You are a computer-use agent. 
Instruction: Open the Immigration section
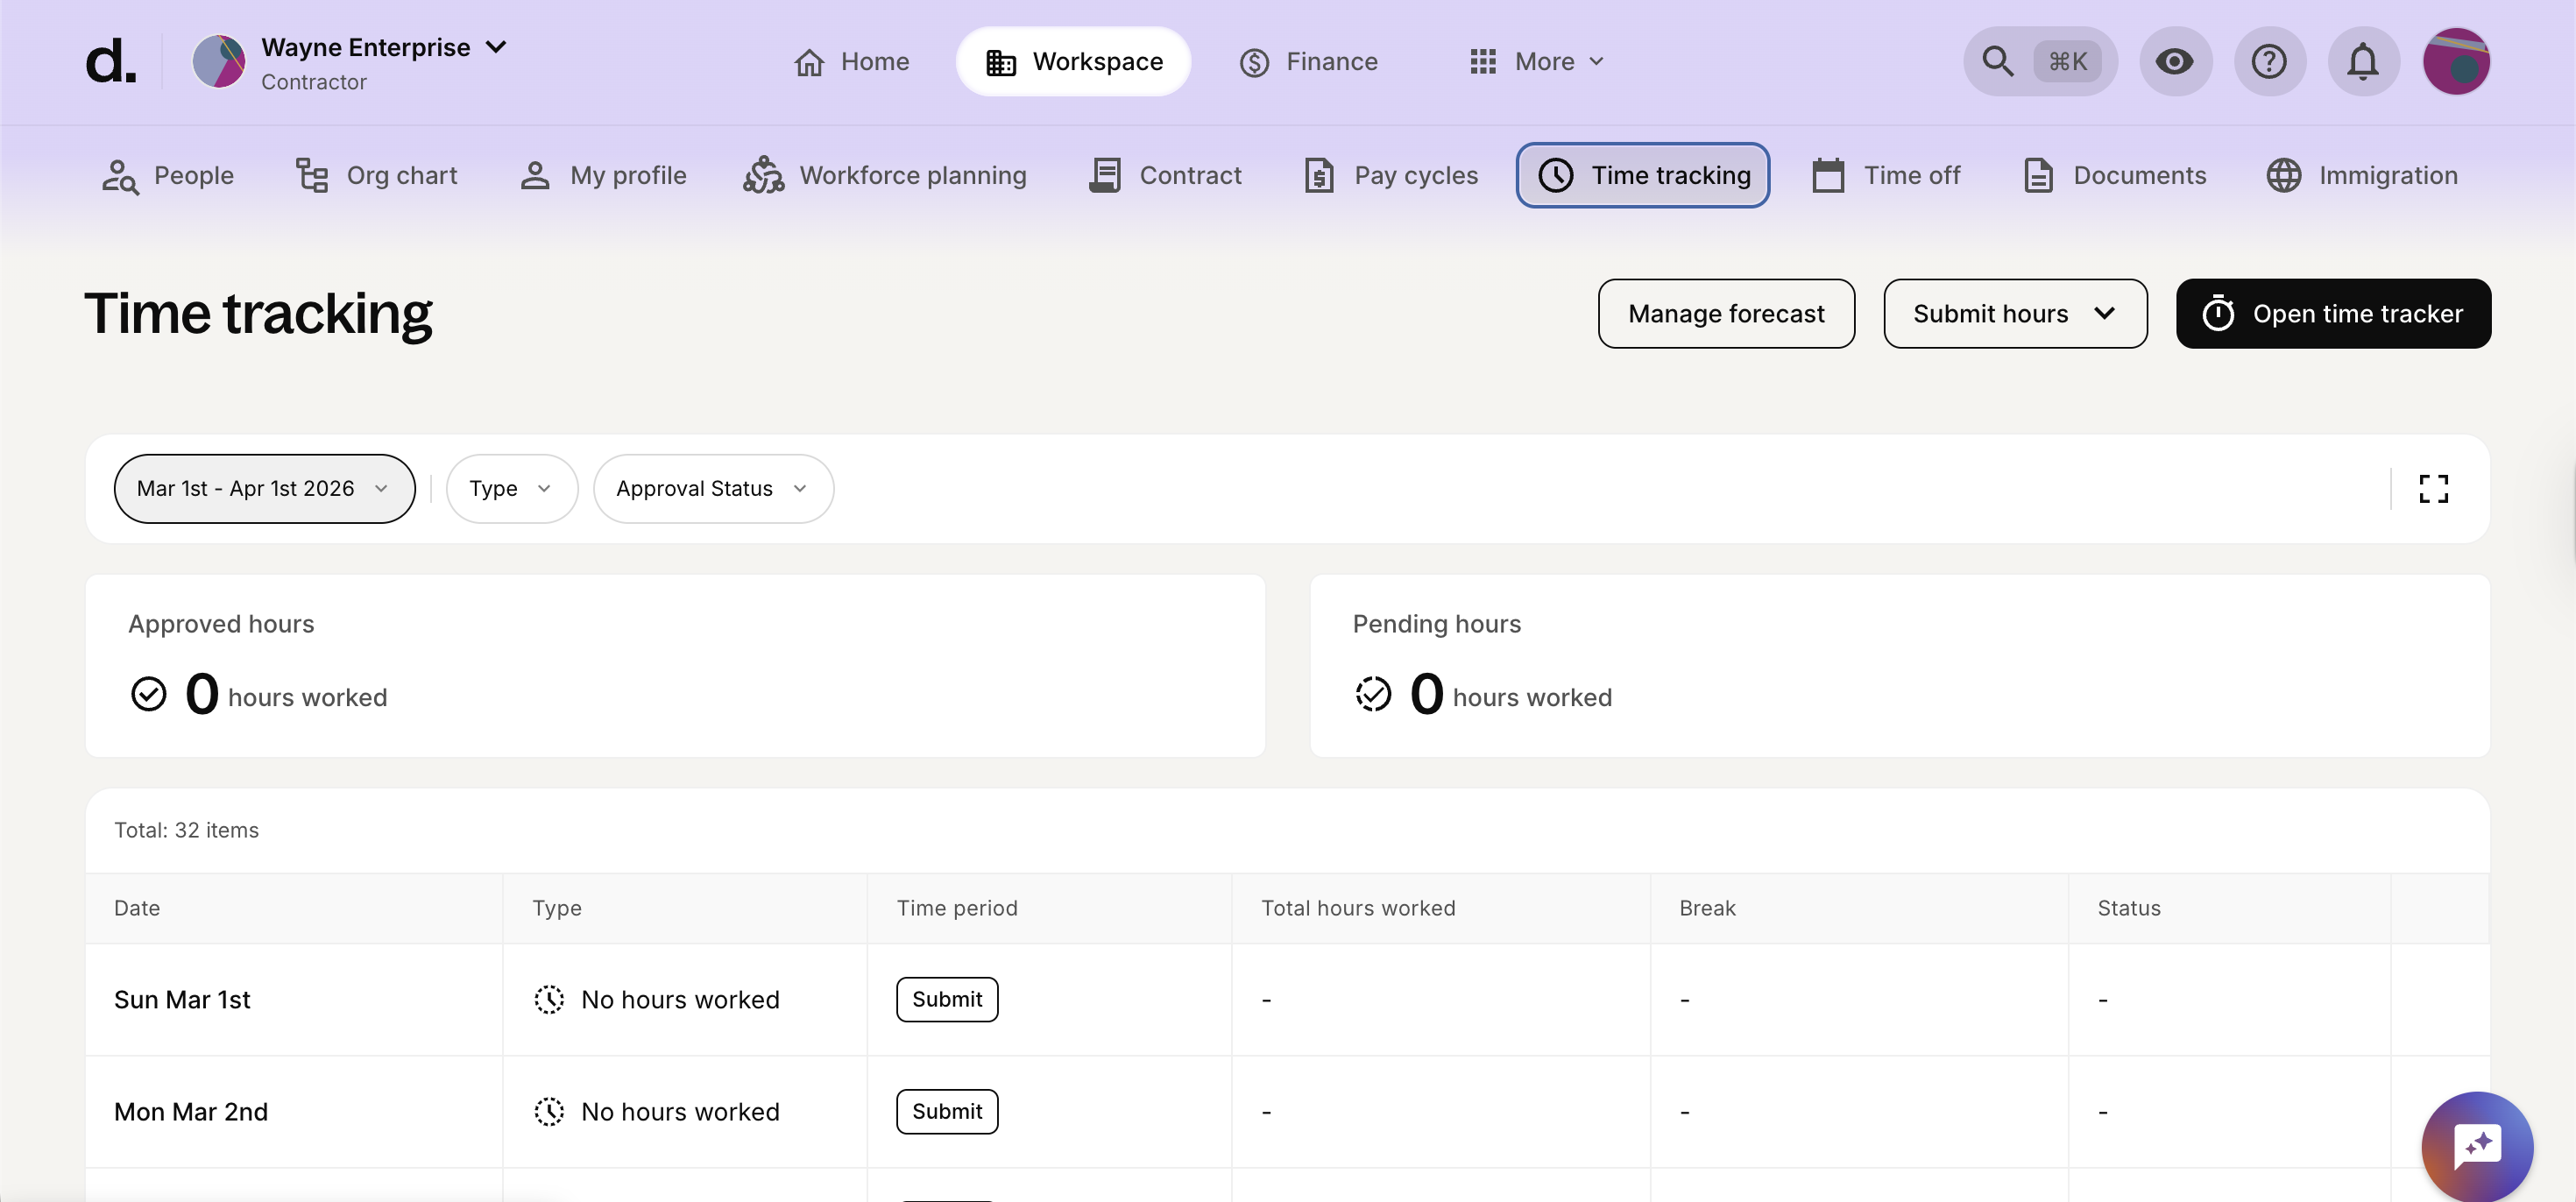[x=2361, y=175]
